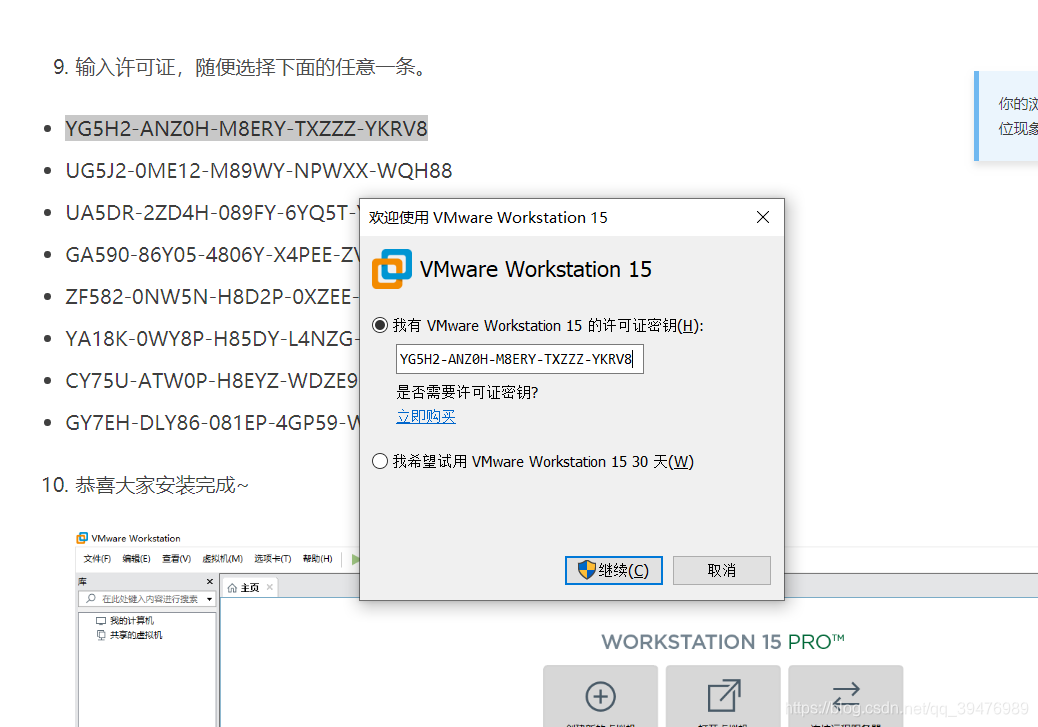Screen dimensions: 1038x727
Task: Click the 取消 cancel button
Action: [722, 570]
